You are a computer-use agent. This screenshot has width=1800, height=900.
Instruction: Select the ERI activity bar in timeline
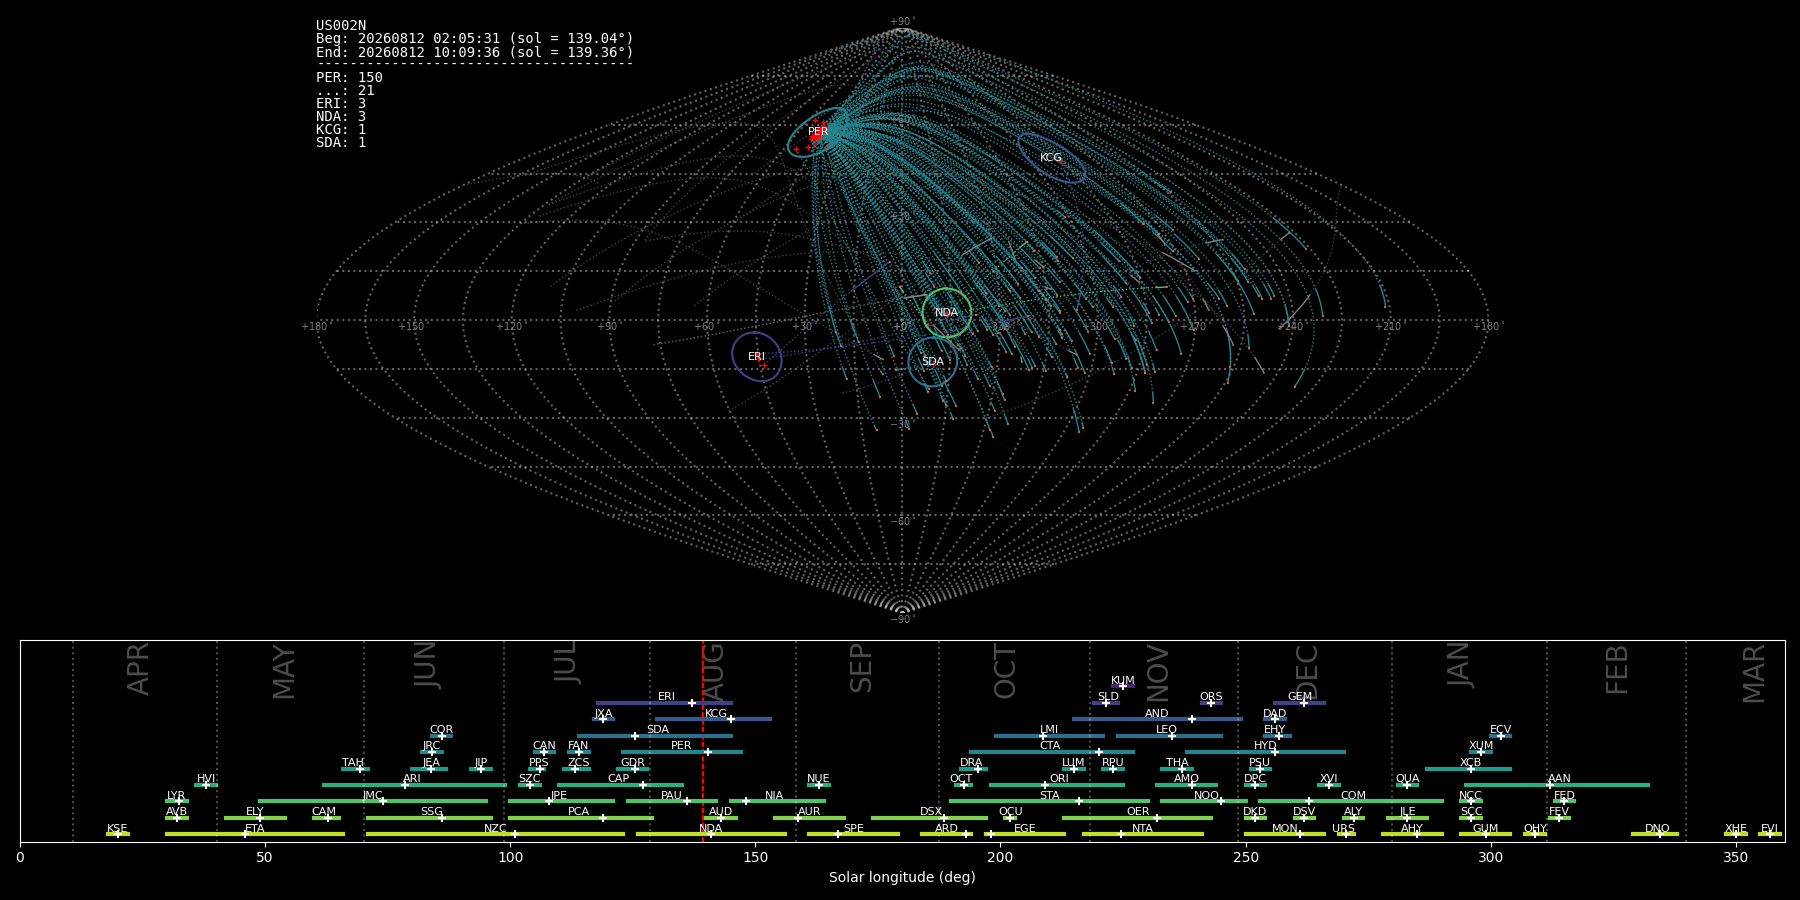tap(664, 703)
